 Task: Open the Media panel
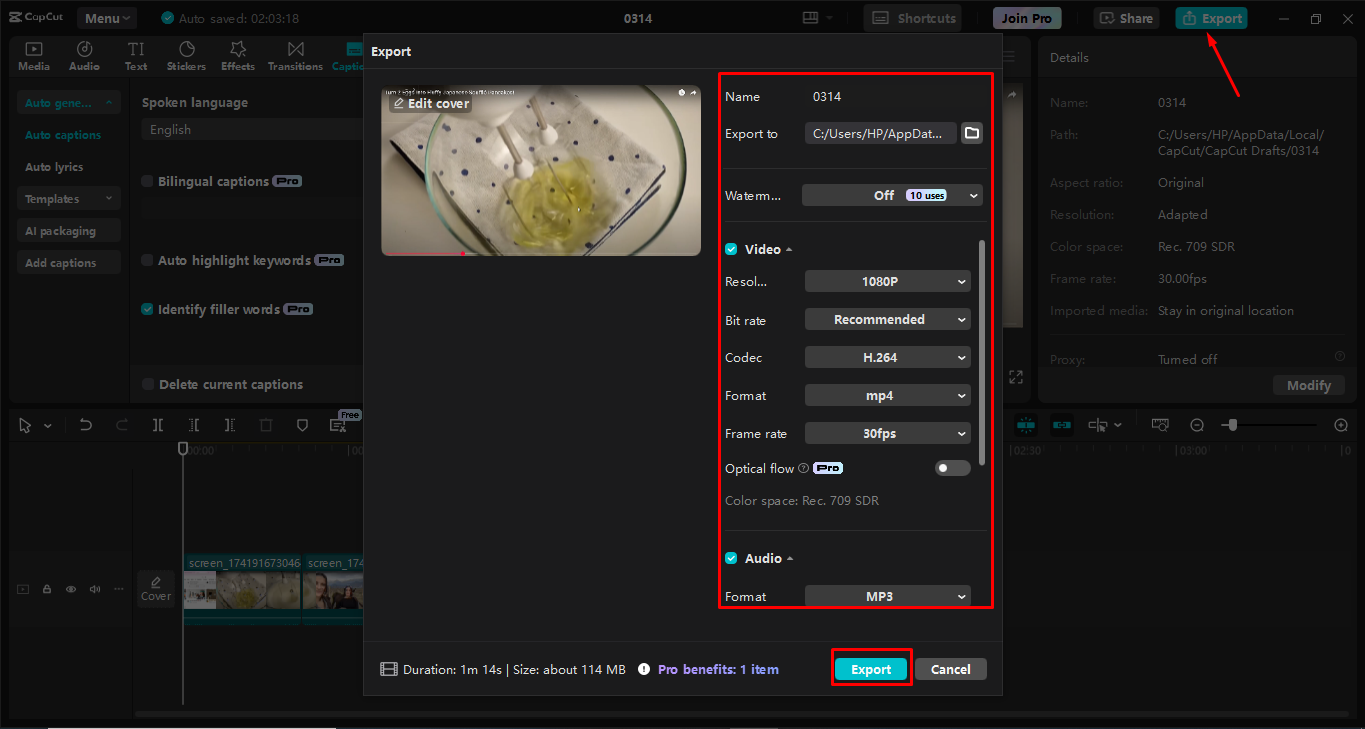(33, 55)
